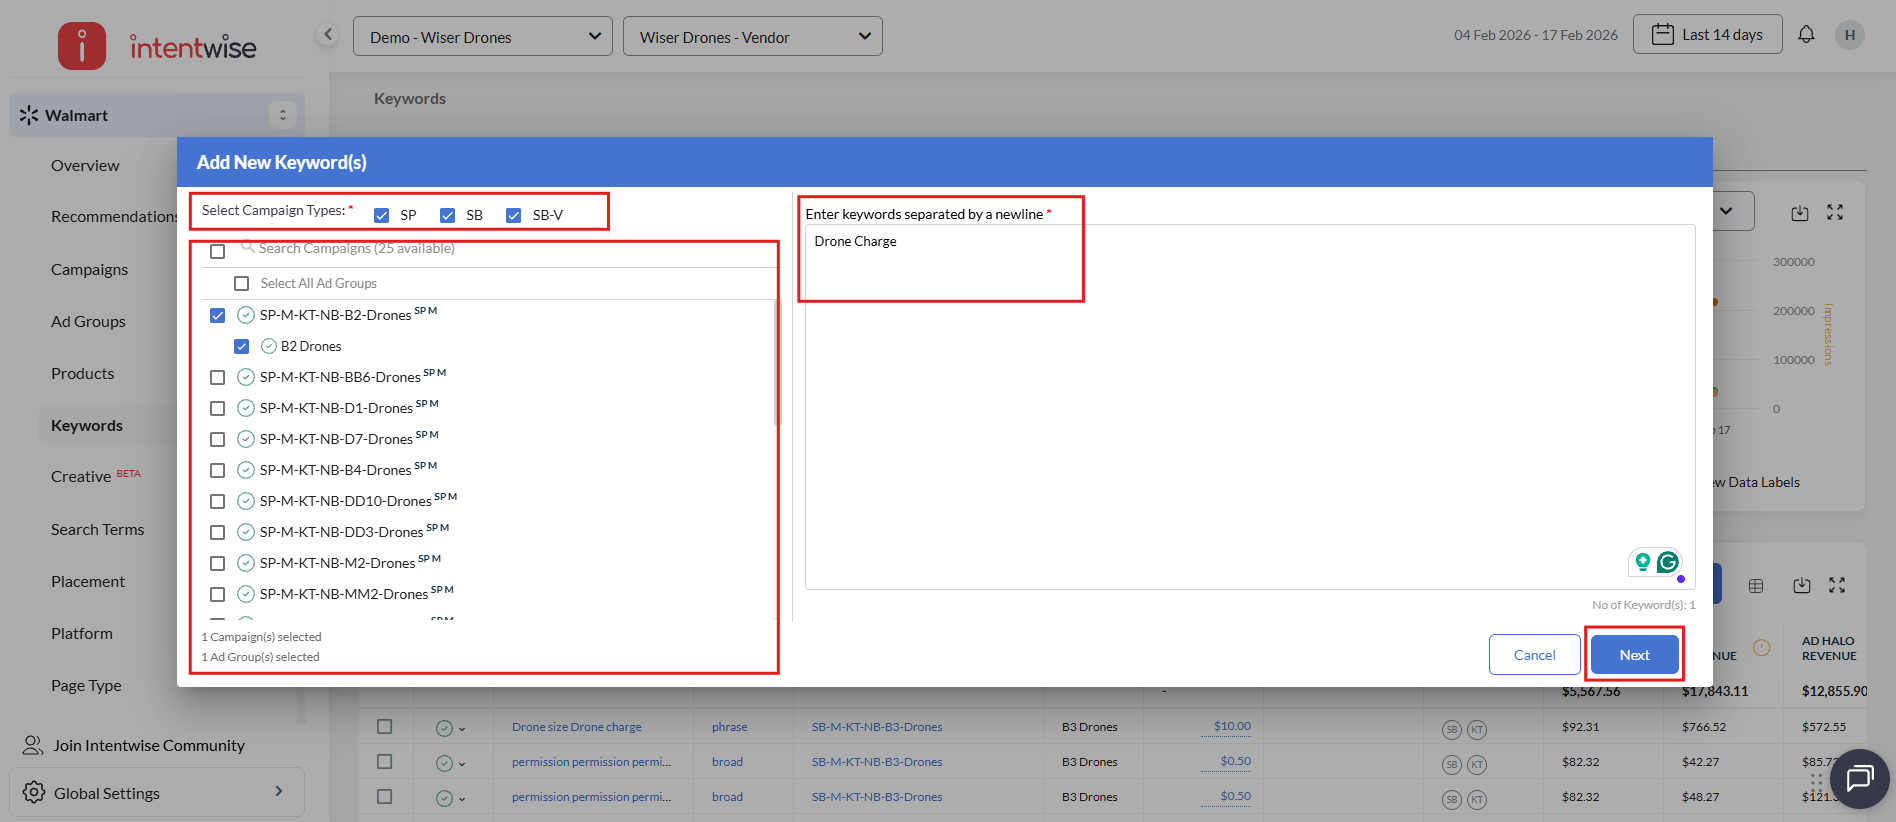Click the Intentwise logo icon

pyautogui.click(x=82, y=46)
